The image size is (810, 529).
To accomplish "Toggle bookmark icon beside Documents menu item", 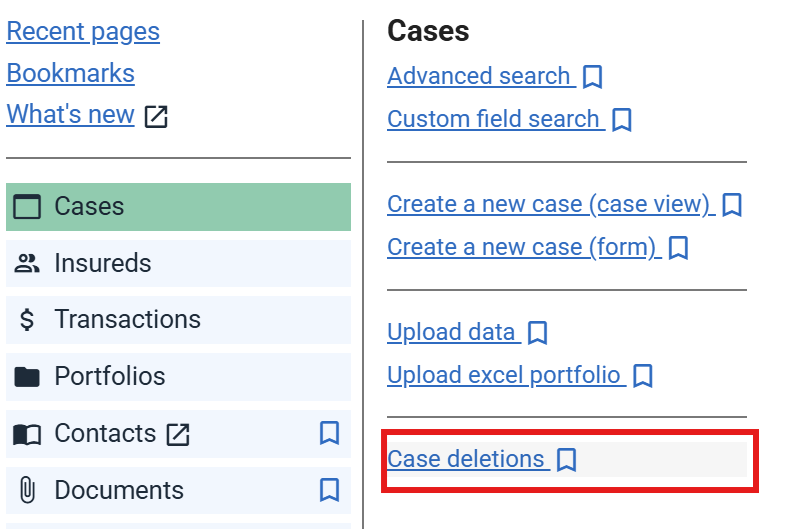I will coord(329,490).
